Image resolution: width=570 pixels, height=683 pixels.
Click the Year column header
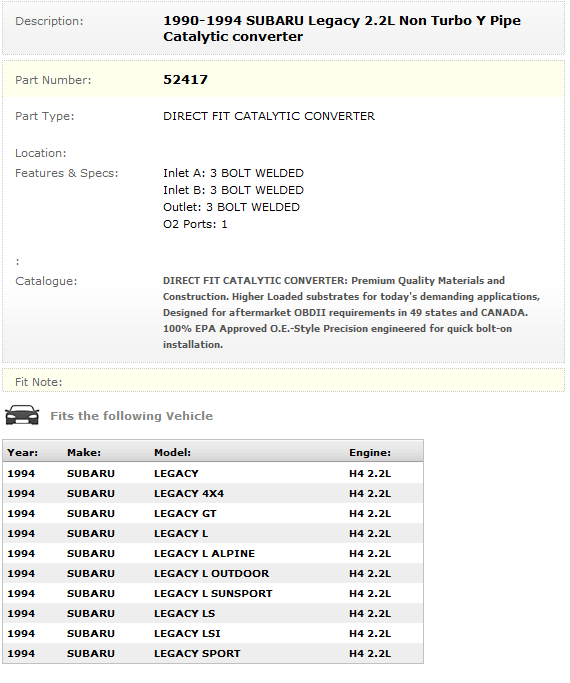(23, 453)
